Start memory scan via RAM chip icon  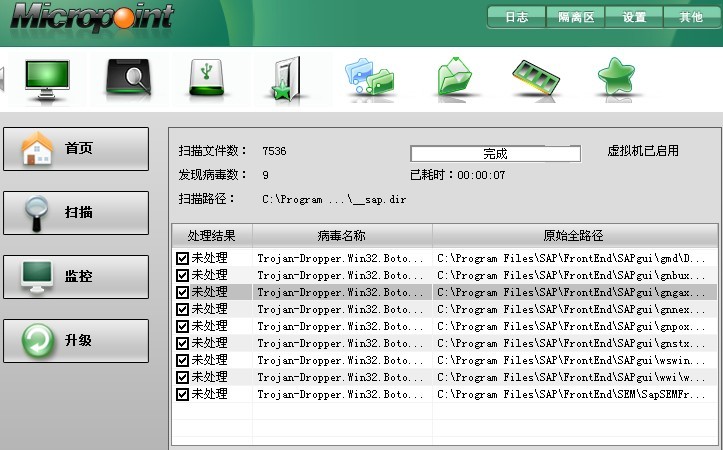[535, 77]
